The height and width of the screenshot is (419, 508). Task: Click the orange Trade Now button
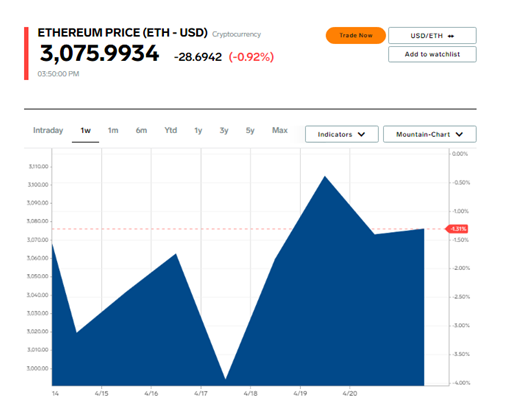pyautogui.click(x=355, y=35)
